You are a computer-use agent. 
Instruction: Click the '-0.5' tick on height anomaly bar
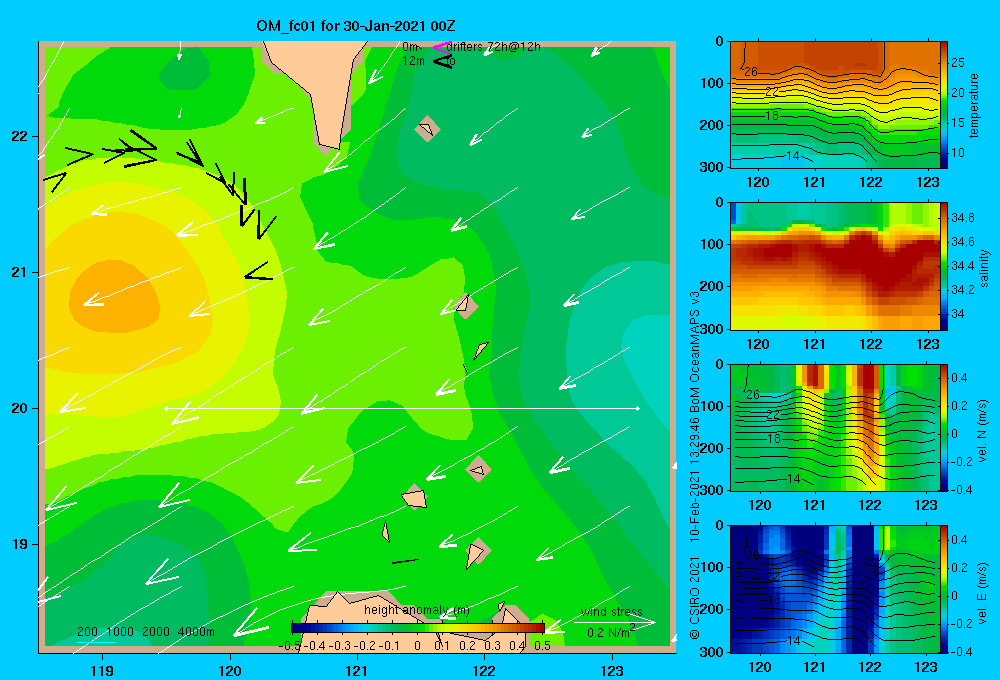pos(290,645)
